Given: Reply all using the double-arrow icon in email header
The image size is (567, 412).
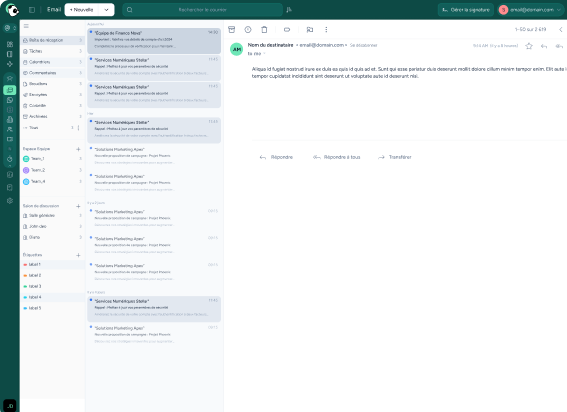Looking at the screenshot, I should (559, 46).
